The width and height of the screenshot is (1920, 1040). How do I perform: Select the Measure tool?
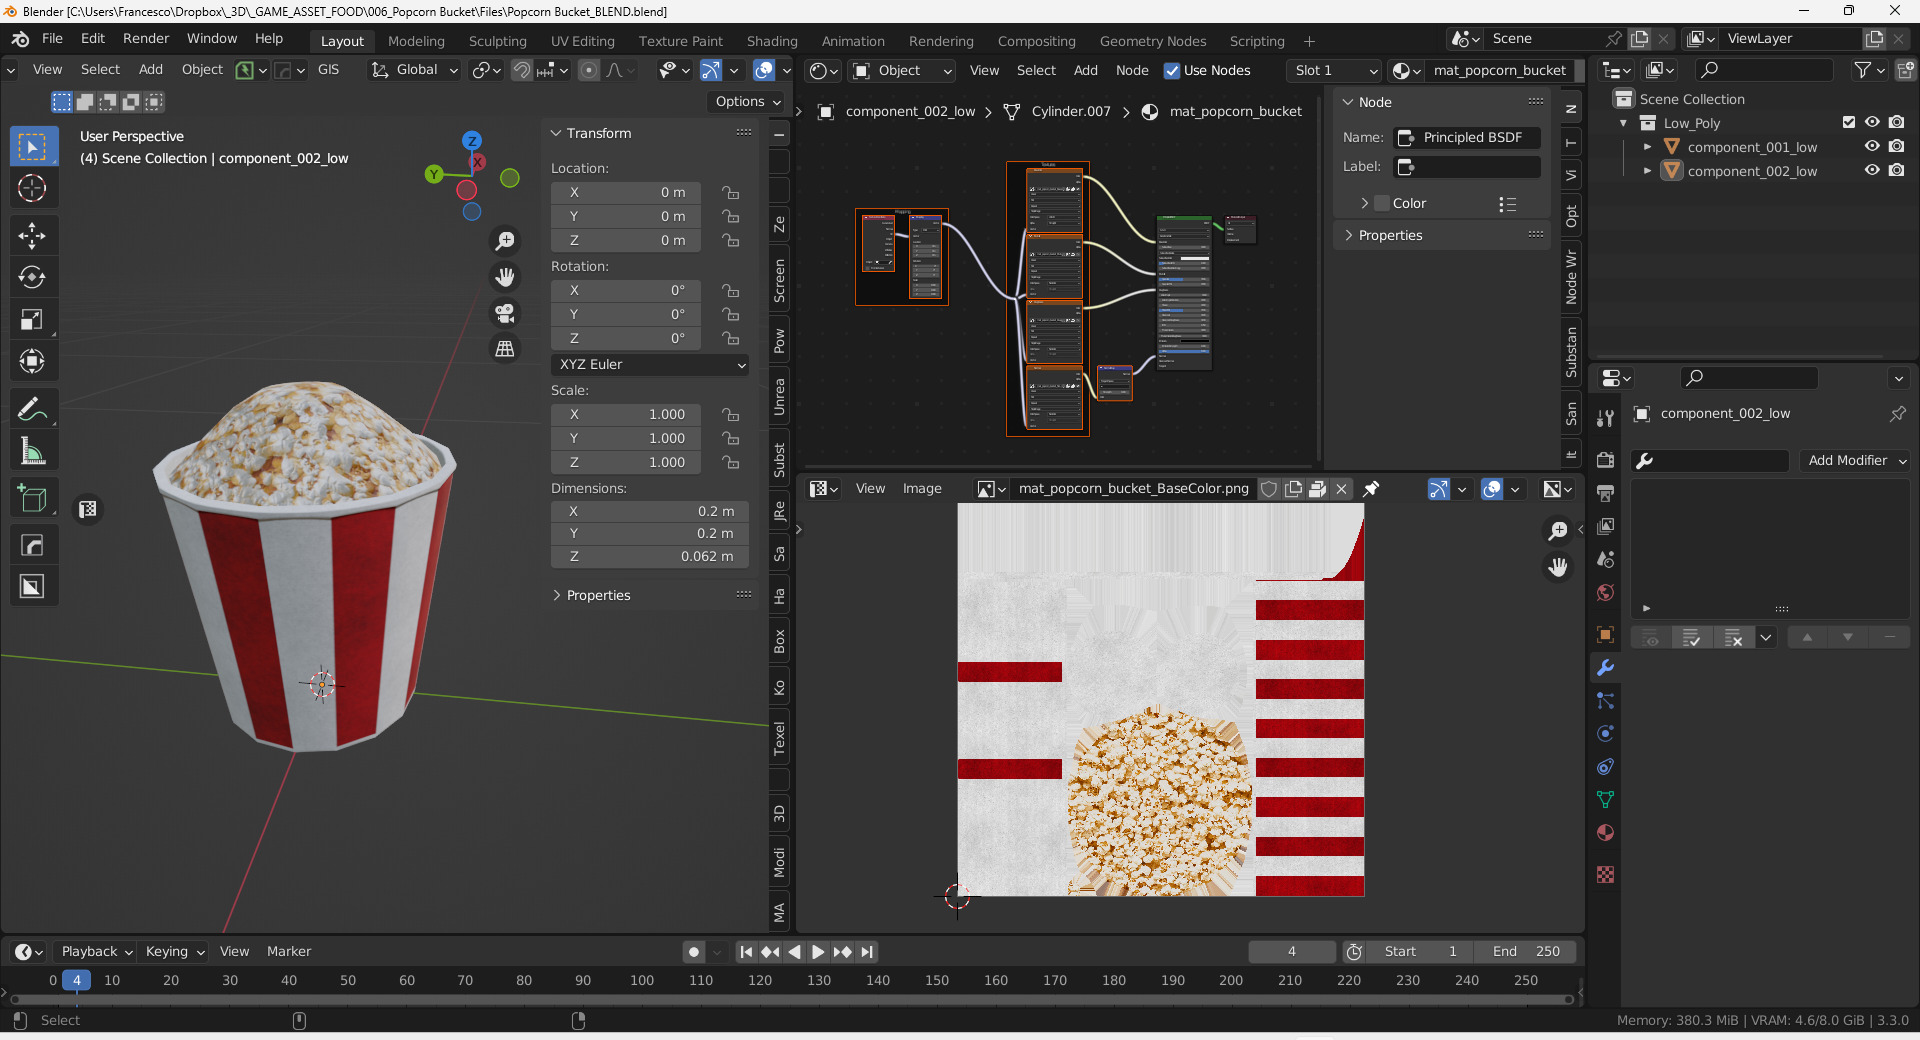click(32, 451)
